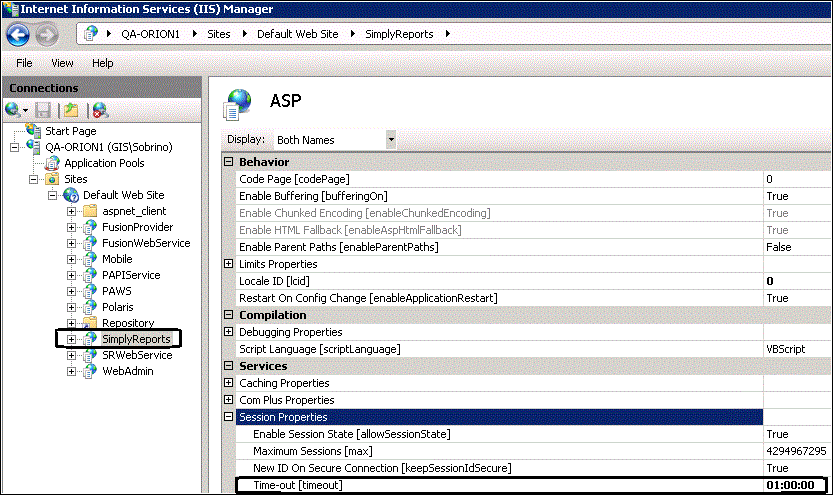Click the Up folder toolbar icon
The height and width of the screenshot is (495, 833).
tap(71, 109)
